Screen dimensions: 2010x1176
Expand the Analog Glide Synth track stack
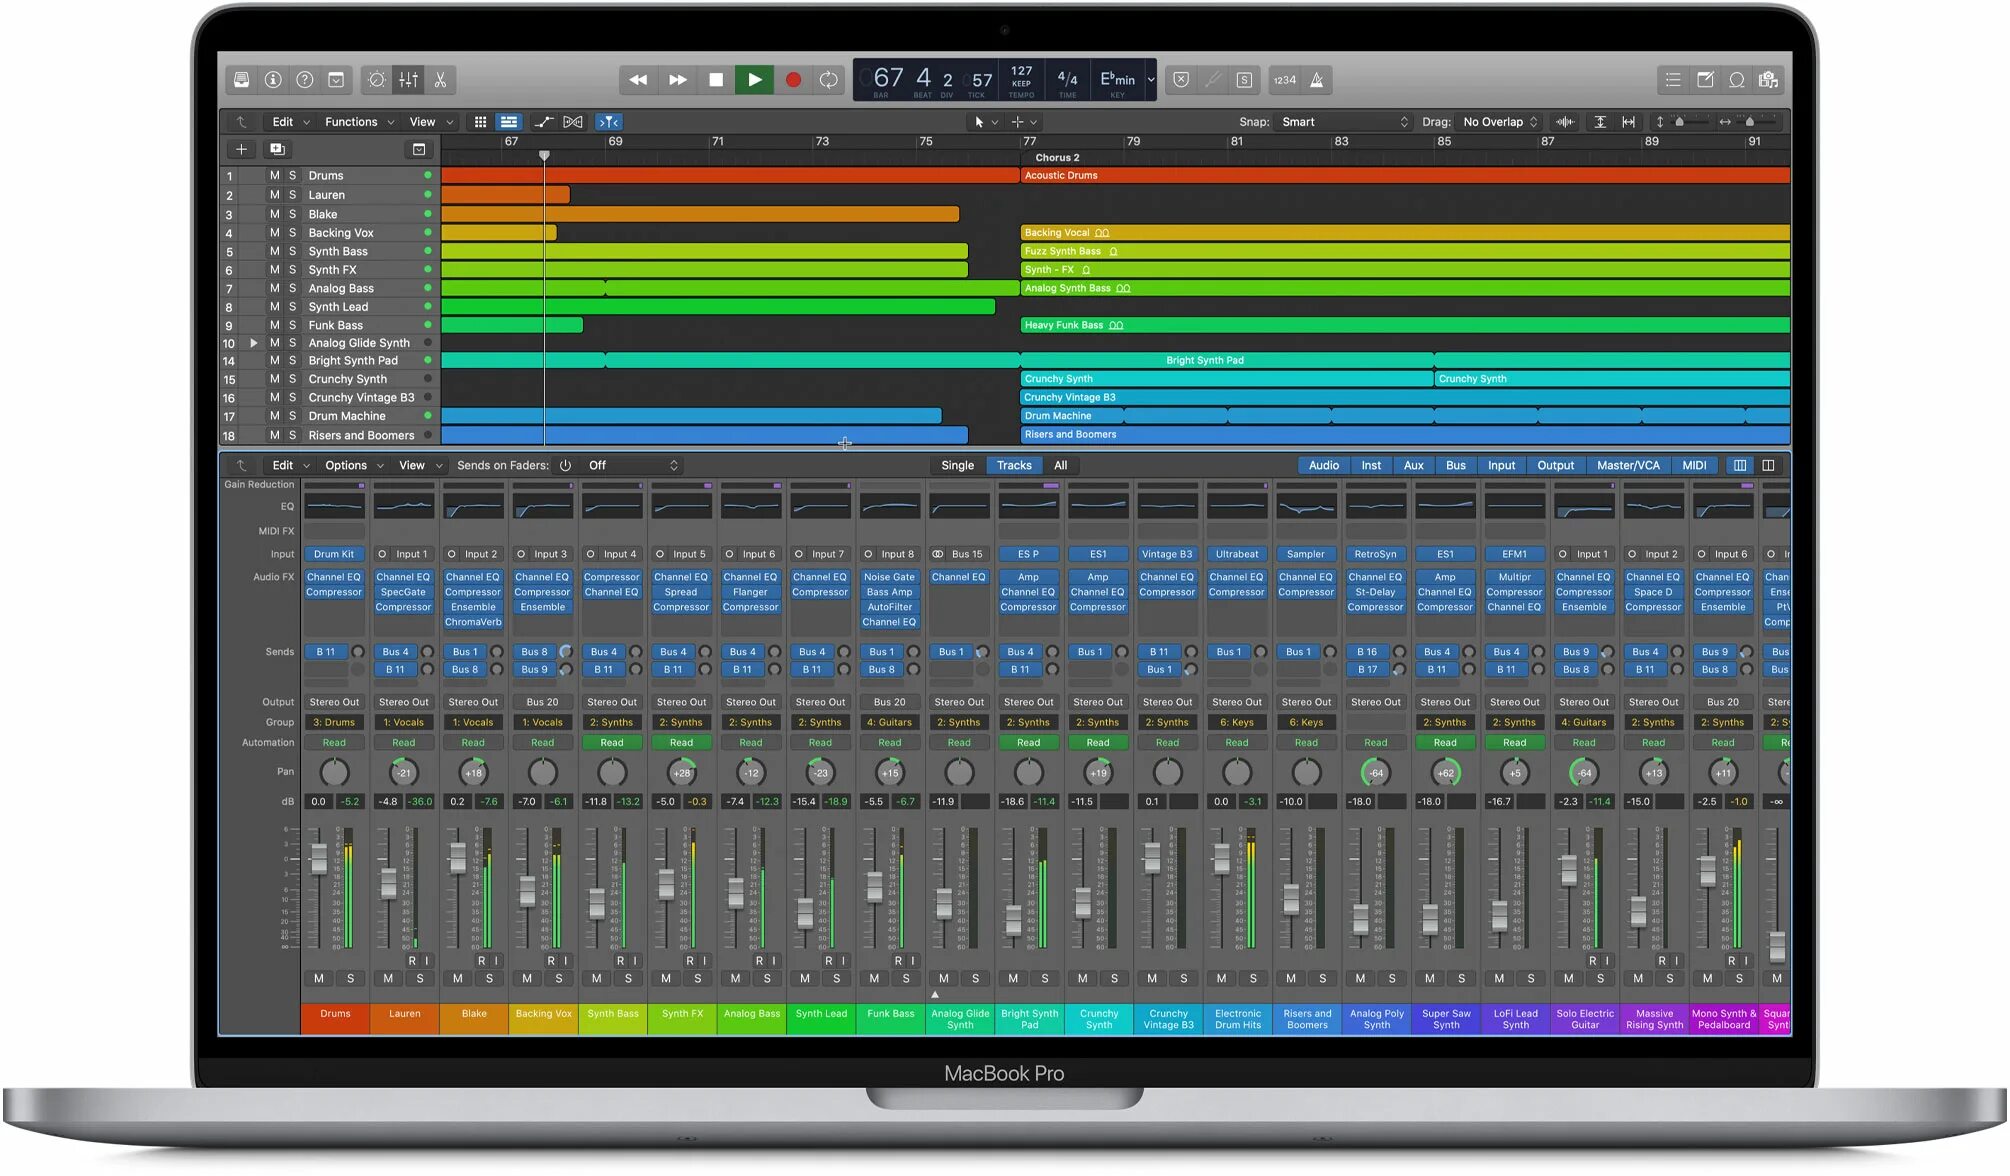(x=254, y=343)
